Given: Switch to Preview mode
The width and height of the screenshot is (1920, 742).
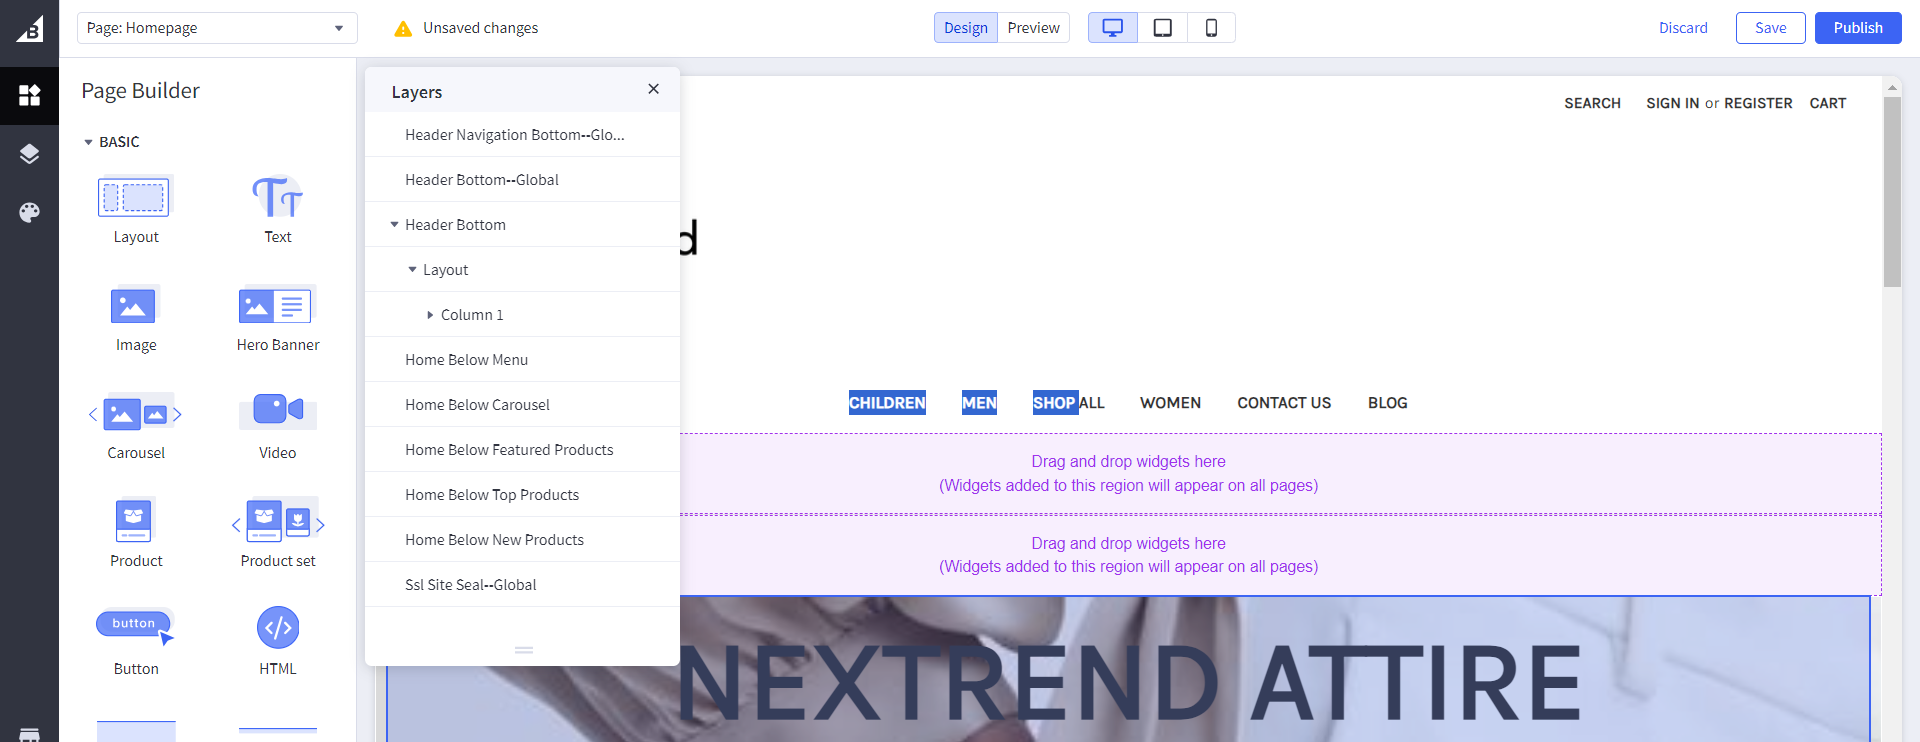Looking at the screenshot, I should click(1033, 28).
